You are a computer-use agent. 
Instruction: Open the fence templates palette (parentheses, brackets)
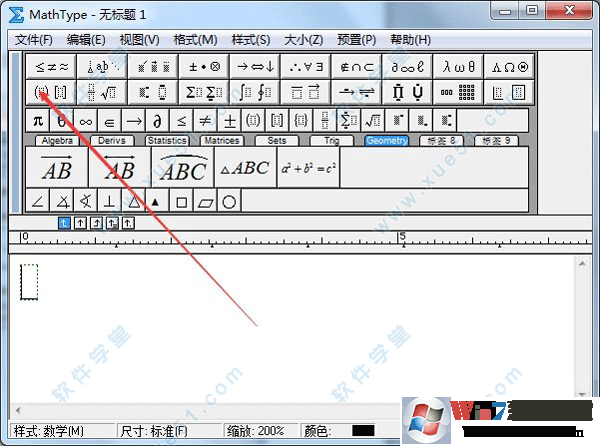pos(52,92)
